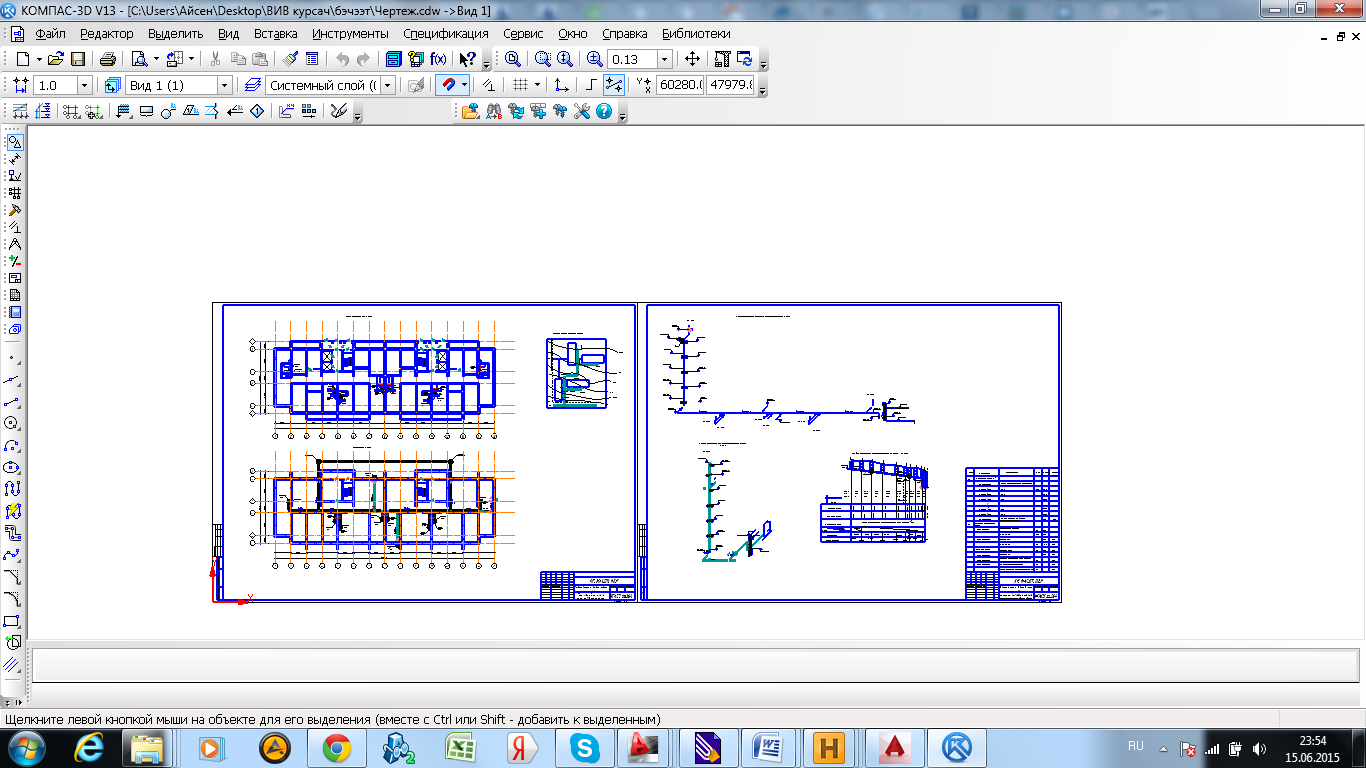Image resolution: width=1366 pixels, height=768 pixels.
Task: Open Microsoft Word from the taskbar
Action: tap(769, 748)
